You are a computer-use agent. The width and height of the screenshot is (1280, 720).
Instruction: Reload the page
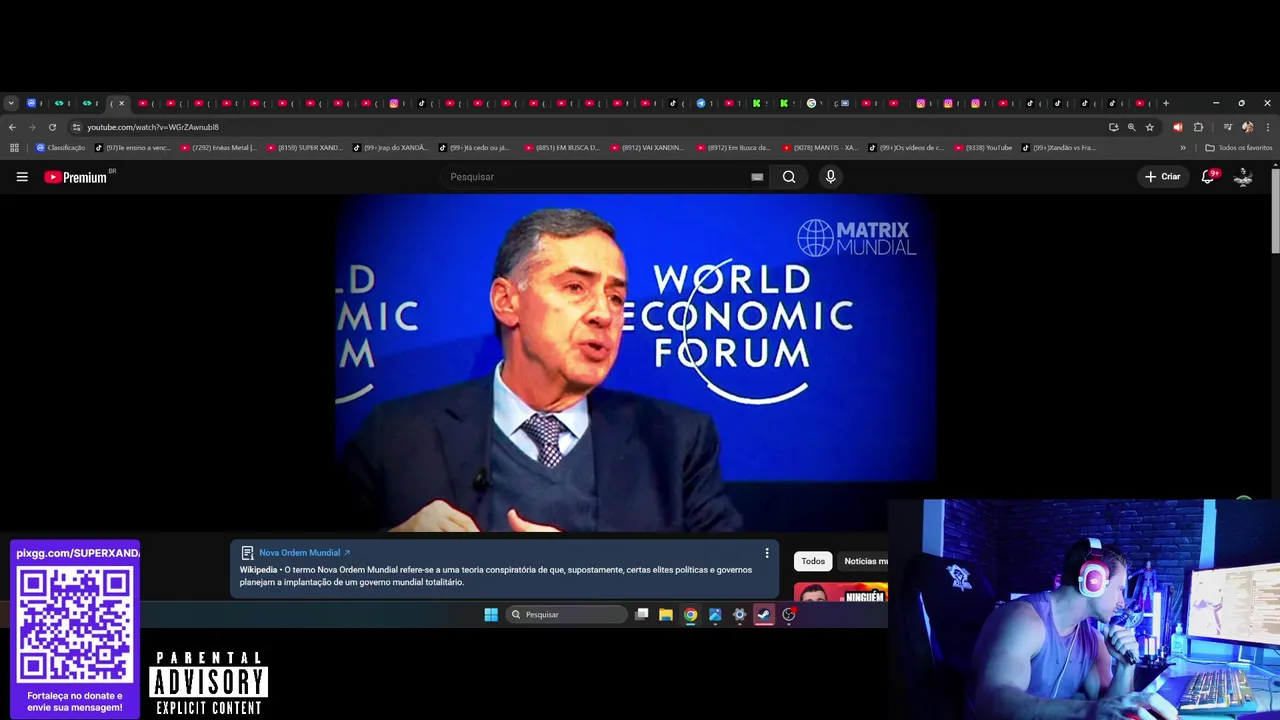(x=52, y=127)
